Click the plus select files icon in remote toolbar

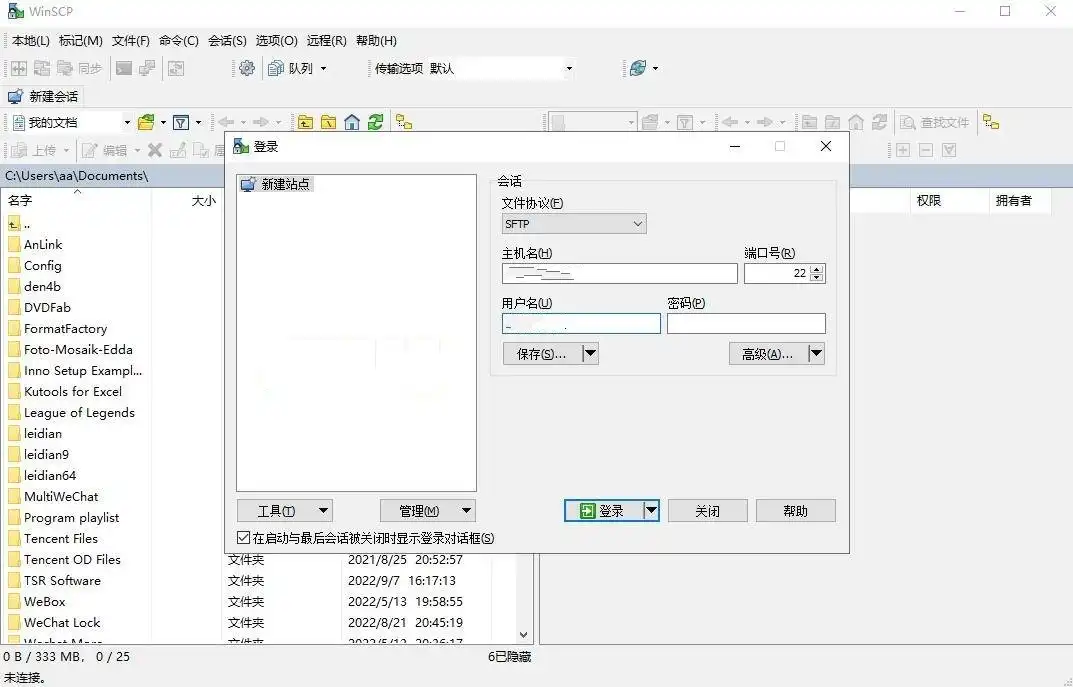click(x=903, y=150)
